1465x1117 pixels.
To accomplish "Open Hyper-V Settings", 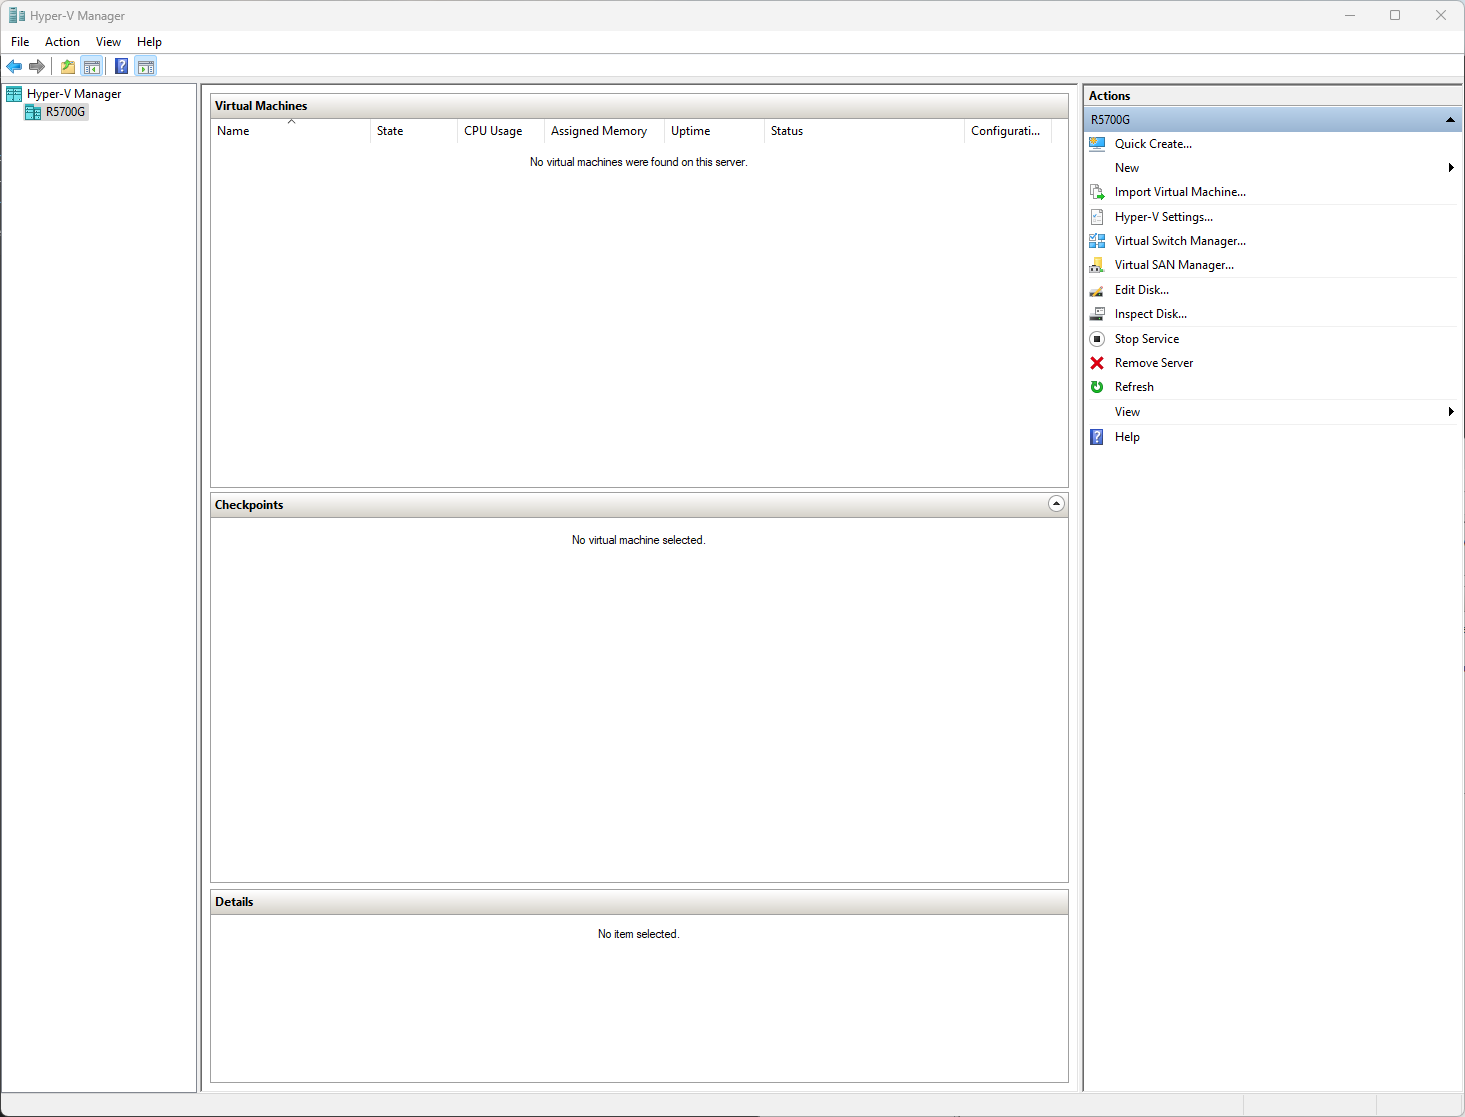I will point(1164,217).
